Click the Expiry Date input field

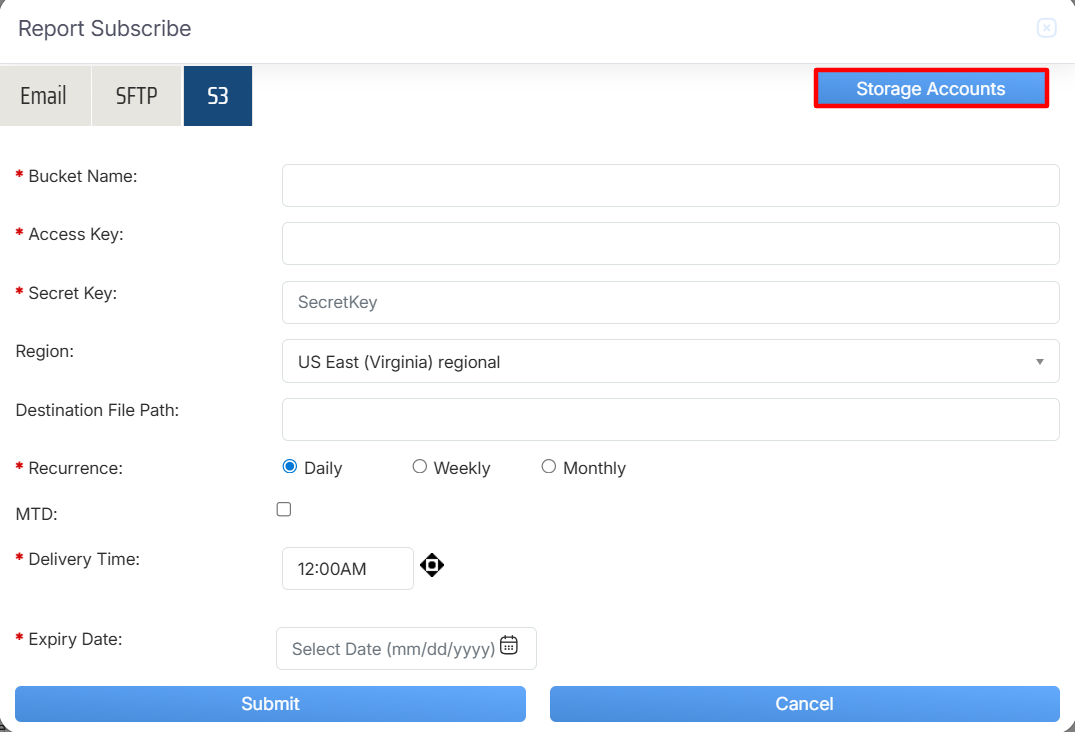[392, 649]
